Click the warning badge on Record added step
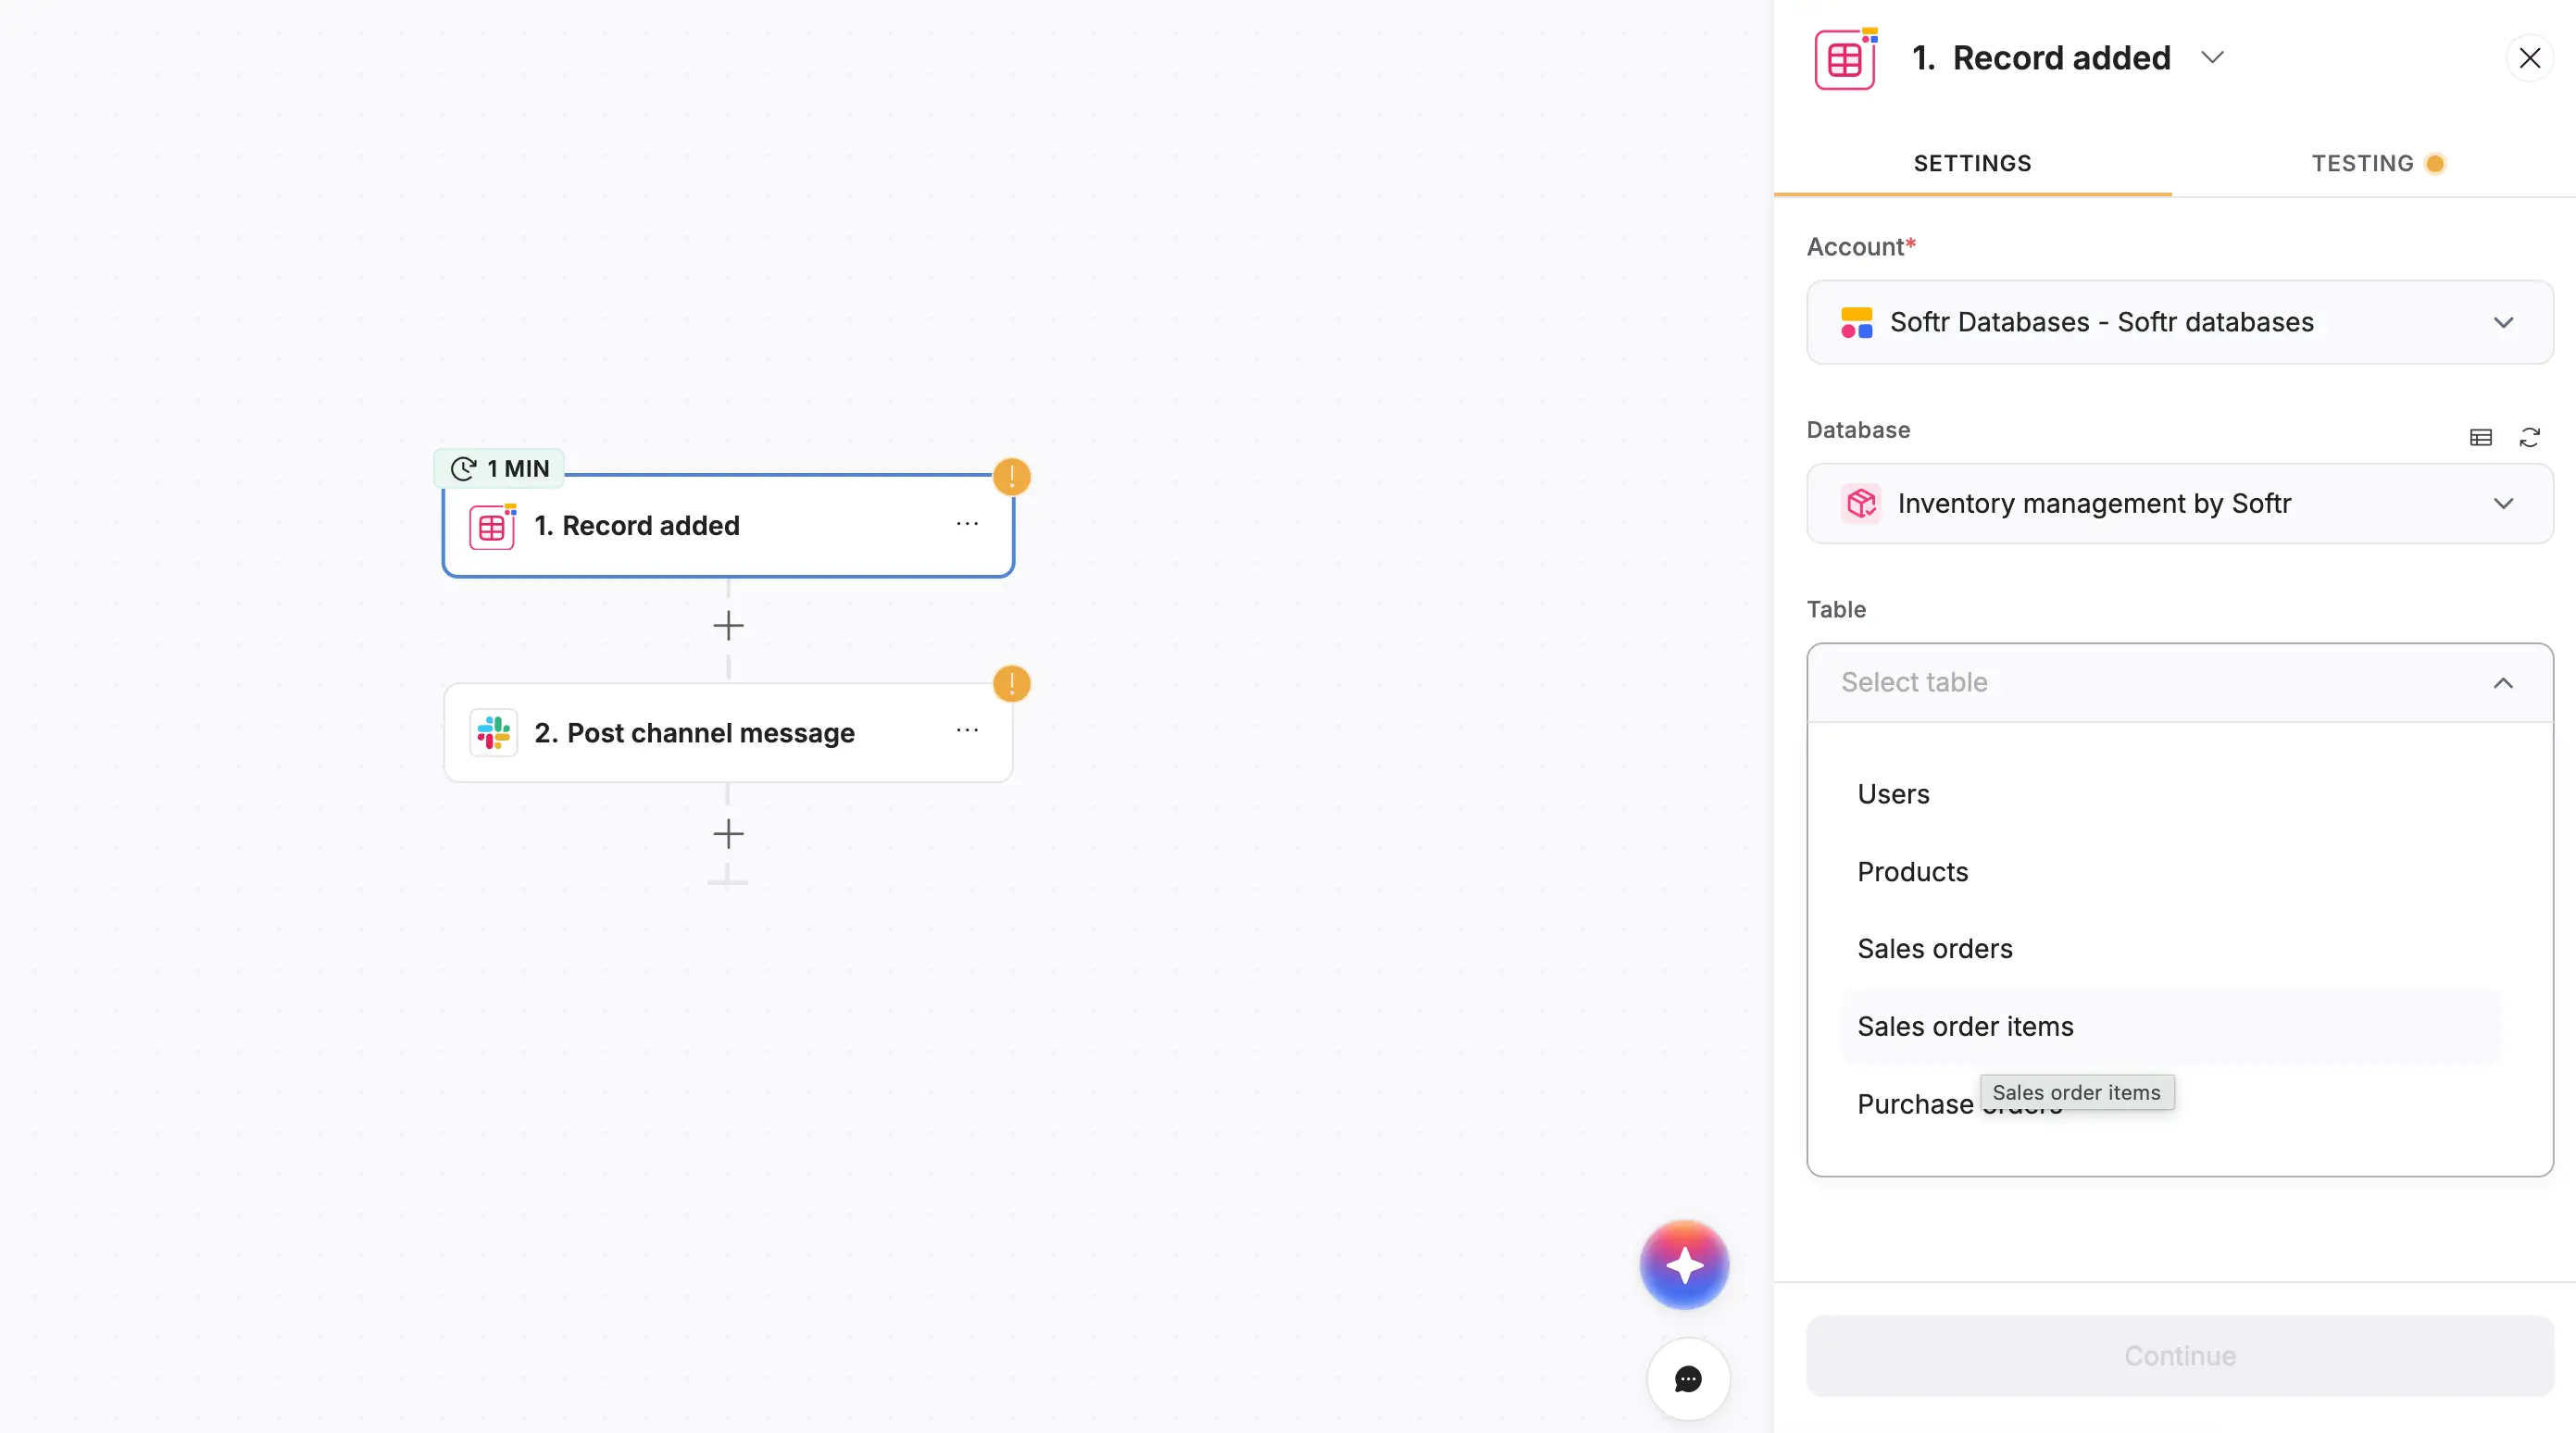Image resolution: width=2576 pixels, height=1433 pixels. coord(1013,477)
